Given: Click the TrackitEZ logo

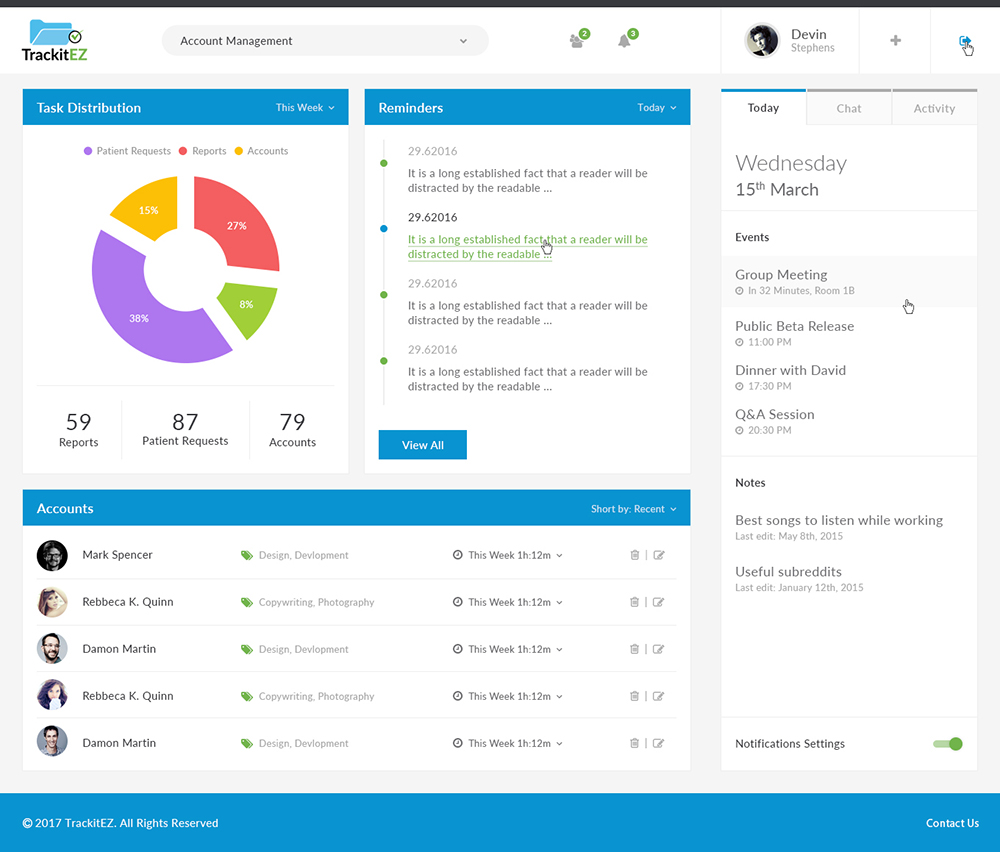Looking at the screenshot, I should [x=53, y=40].
